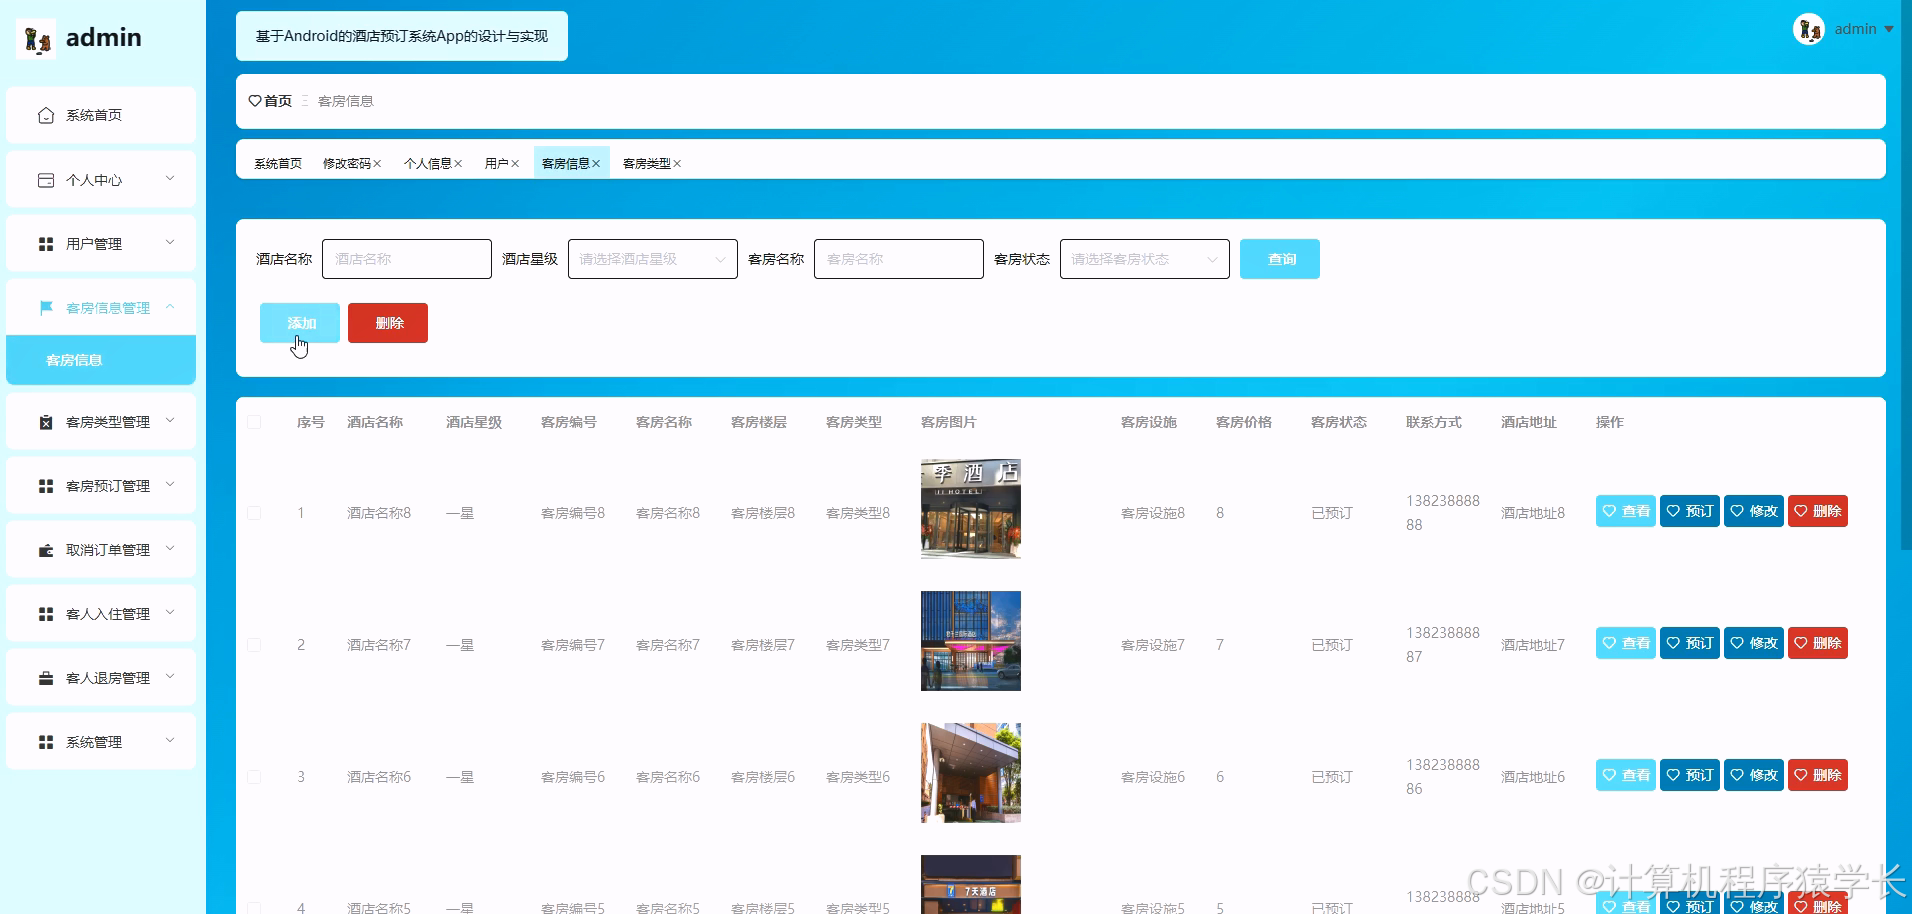
Task: Expand the 个人中心 menu chevron
Action: click(170, 178)
